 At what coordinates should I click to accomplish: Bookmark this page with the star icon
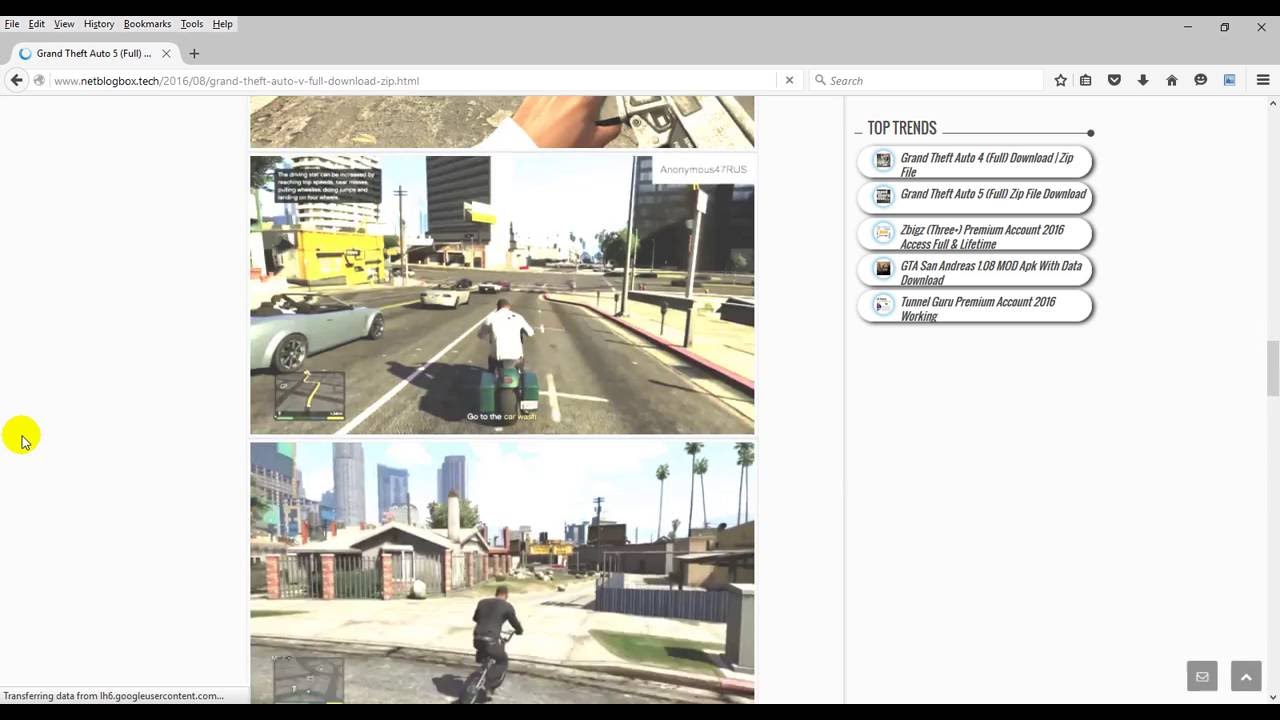[1060, 80]
